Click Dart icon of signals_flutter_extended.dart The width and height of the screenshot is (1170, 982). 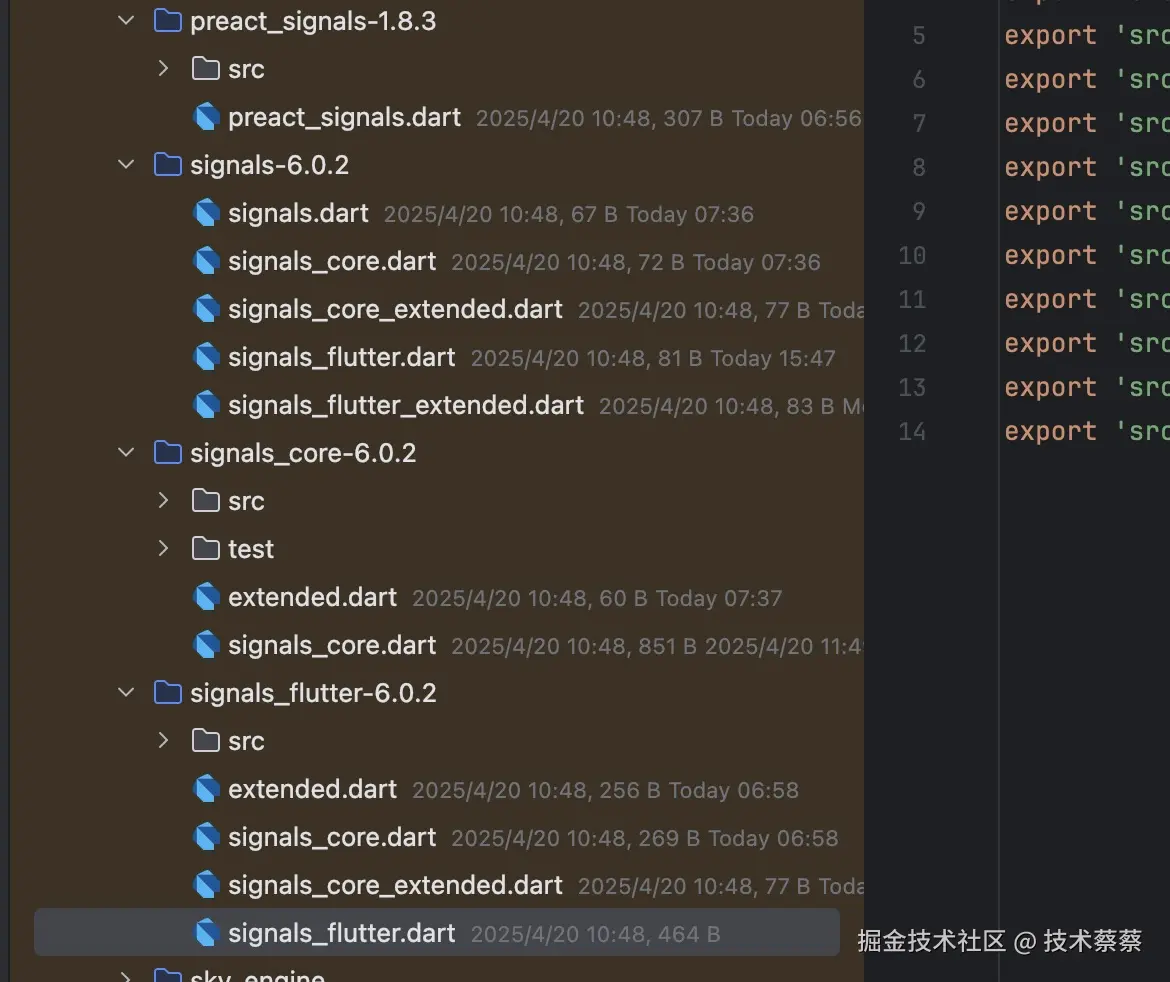(207, 404)
